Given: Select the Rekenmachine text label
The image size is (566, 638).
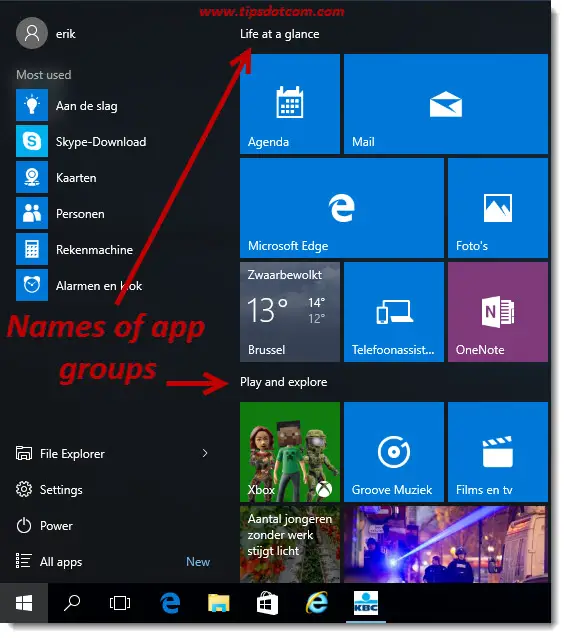Looking at the screenshot, I should pos(94,249).
